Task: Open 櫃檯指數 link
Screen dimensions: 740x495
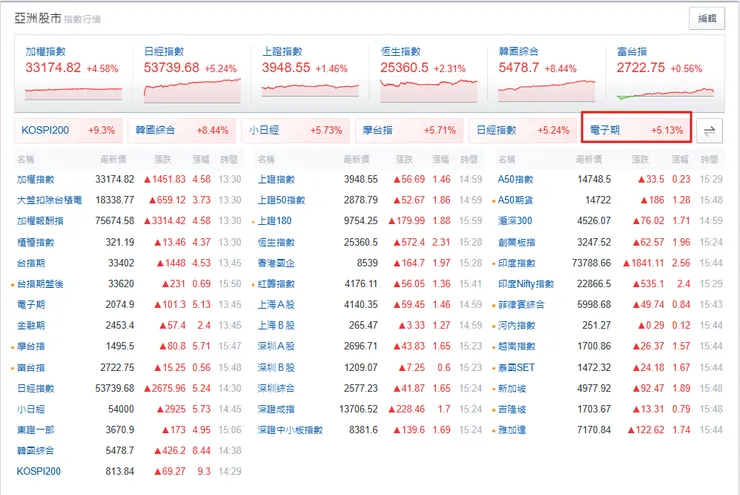Action: 36,243
